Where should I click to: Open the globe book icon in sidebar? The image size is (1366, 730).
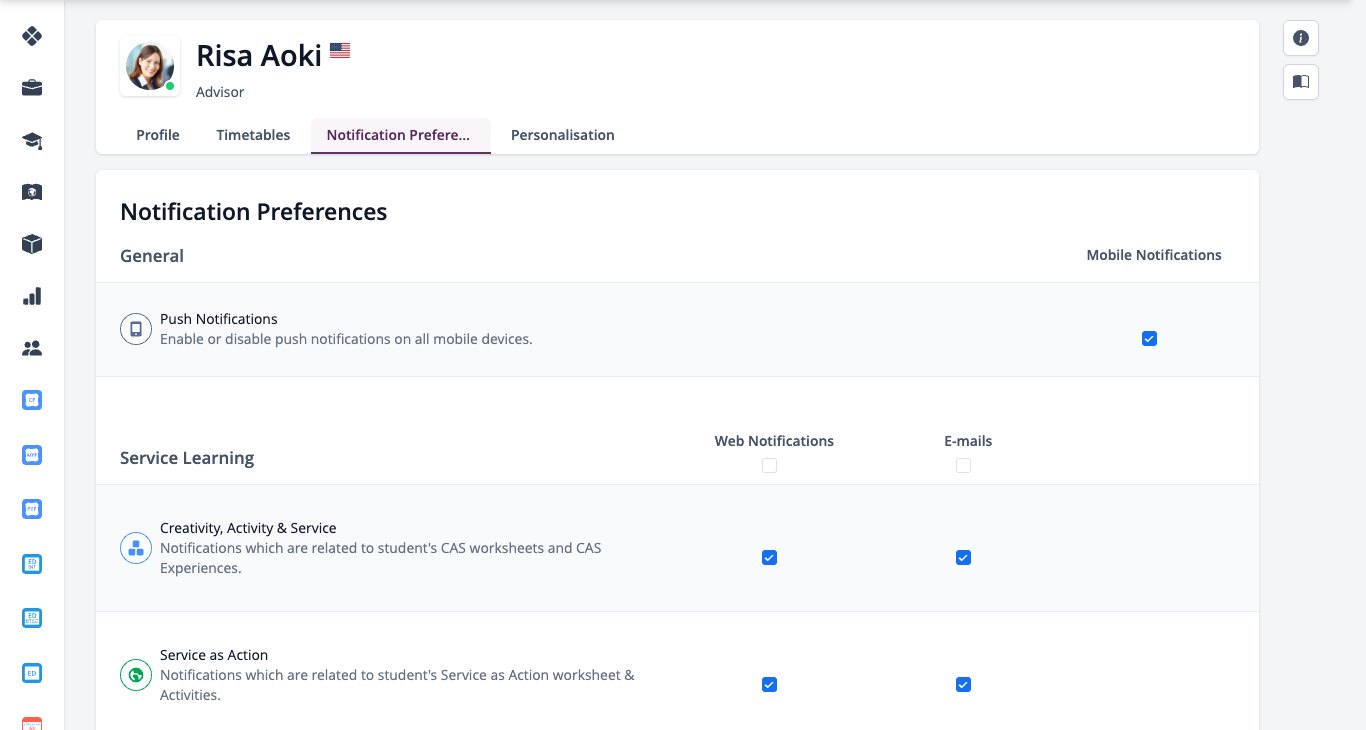(32, 192)
